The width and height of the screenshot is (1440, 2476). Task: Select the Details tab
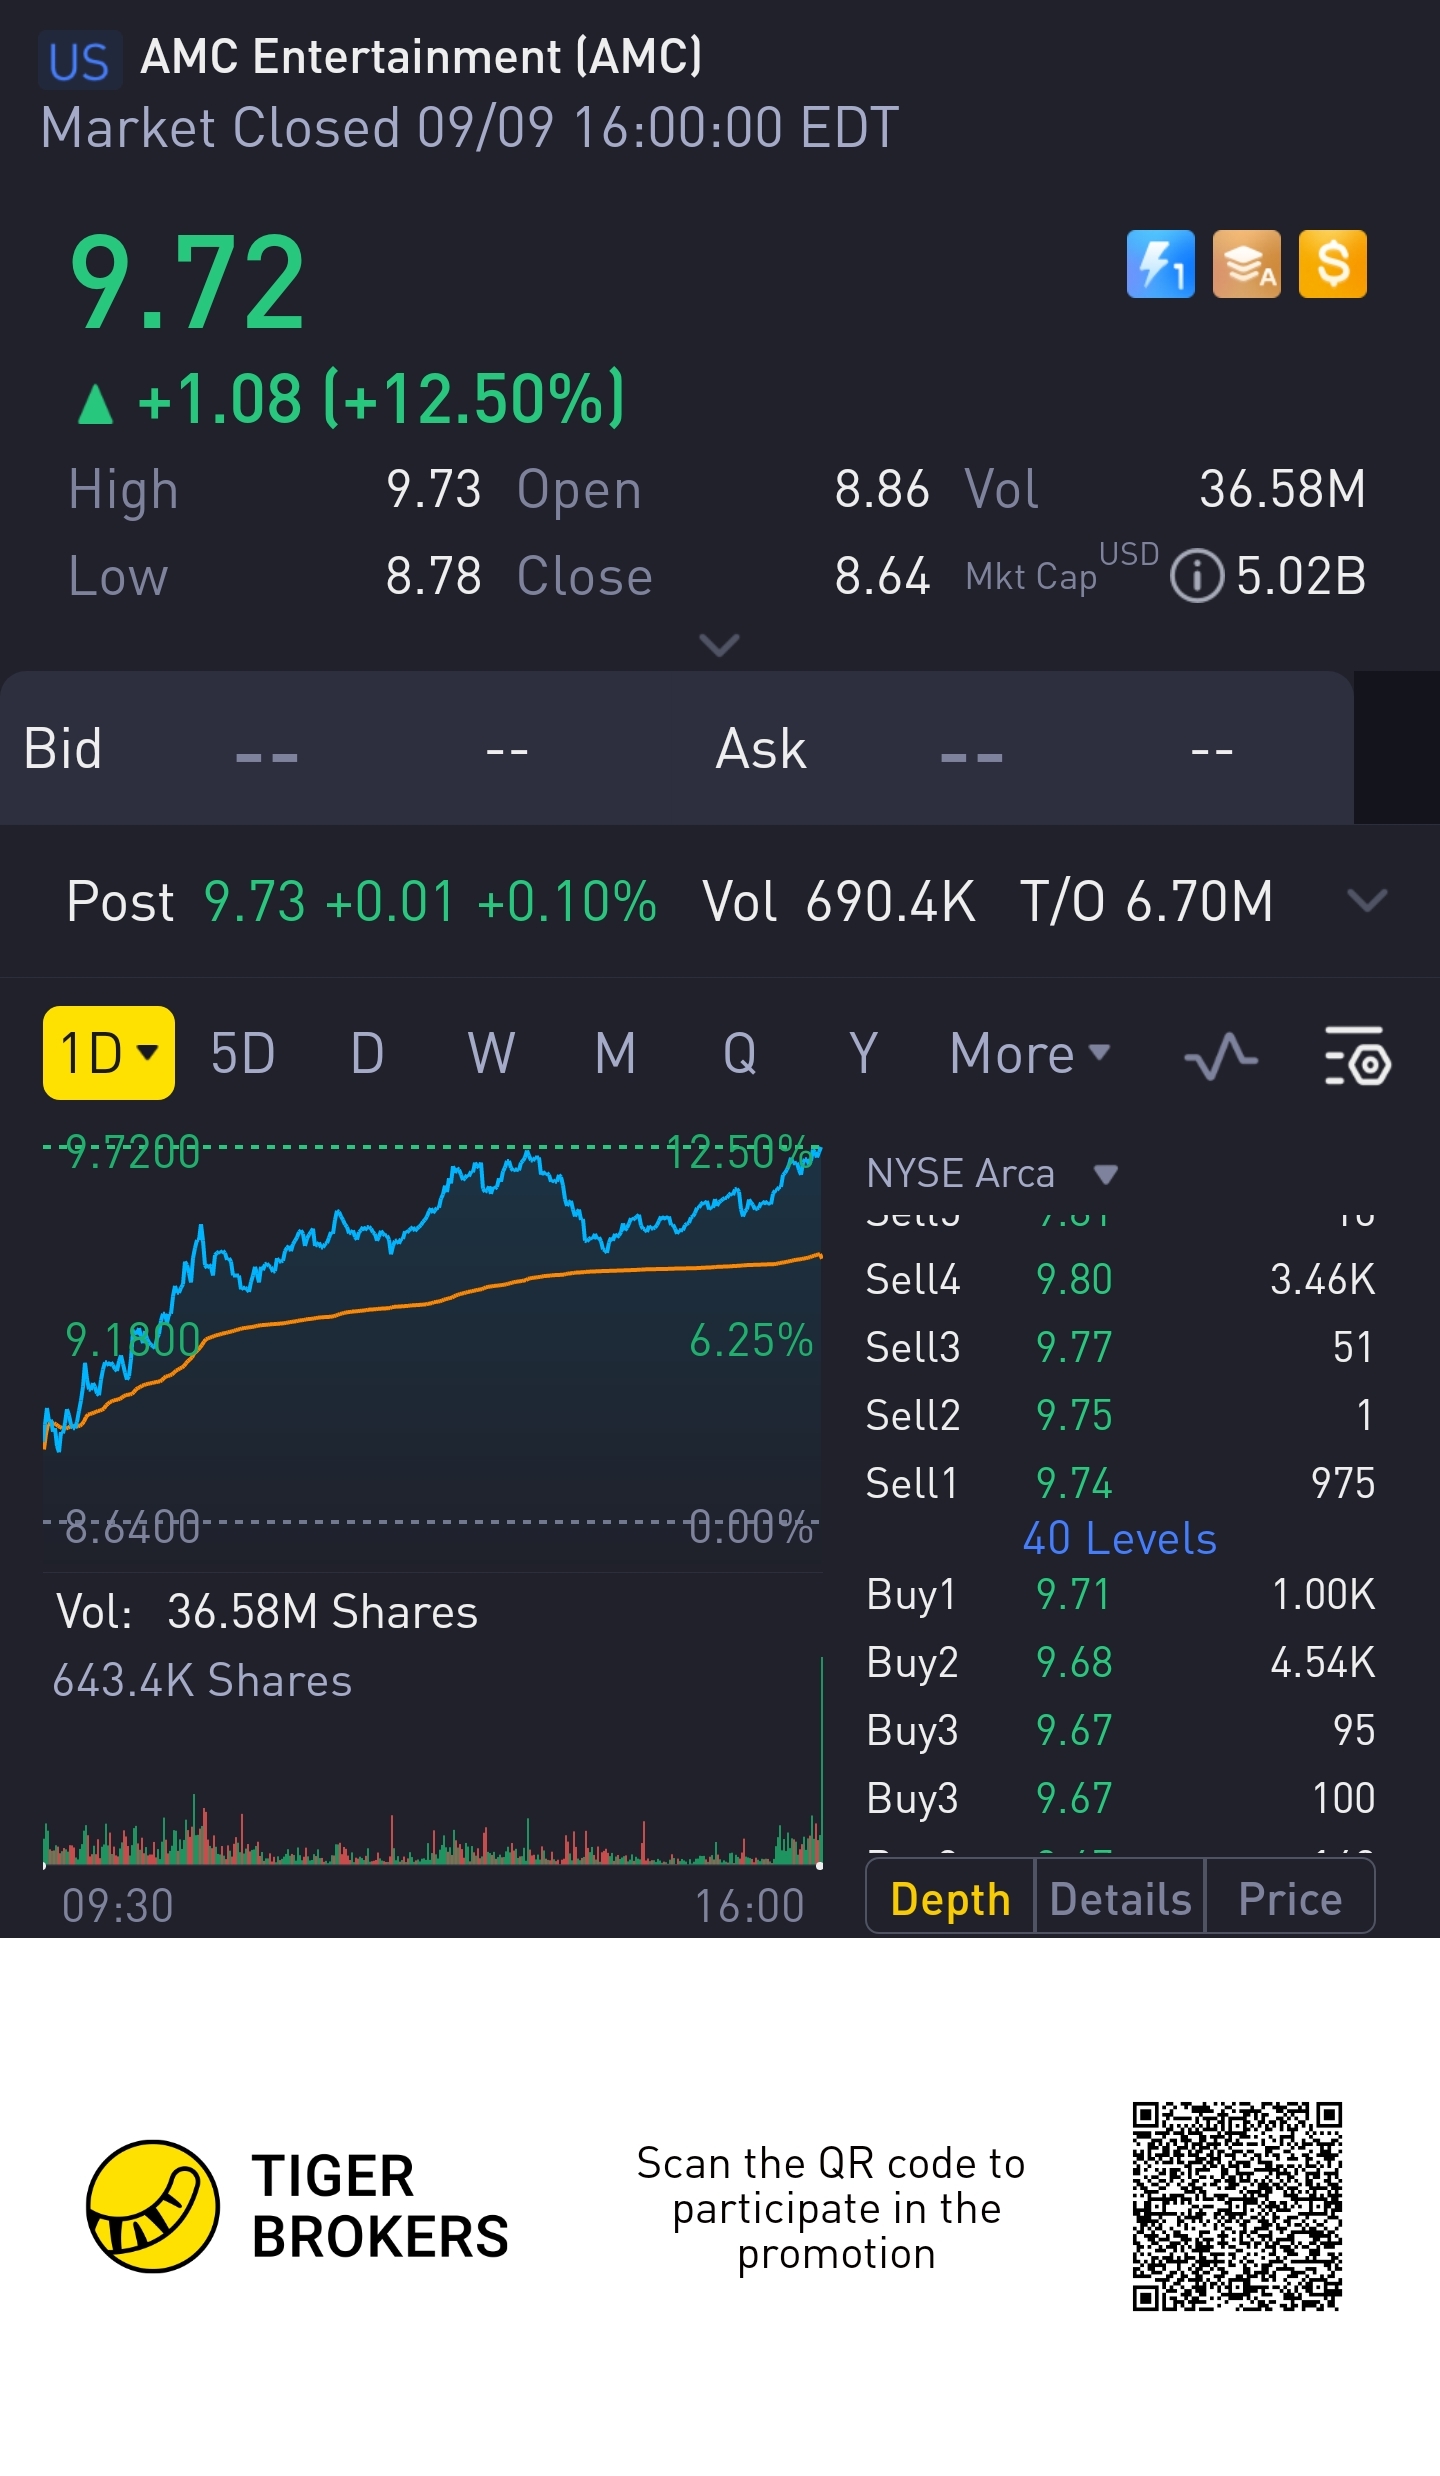tap(1120, 1898)
